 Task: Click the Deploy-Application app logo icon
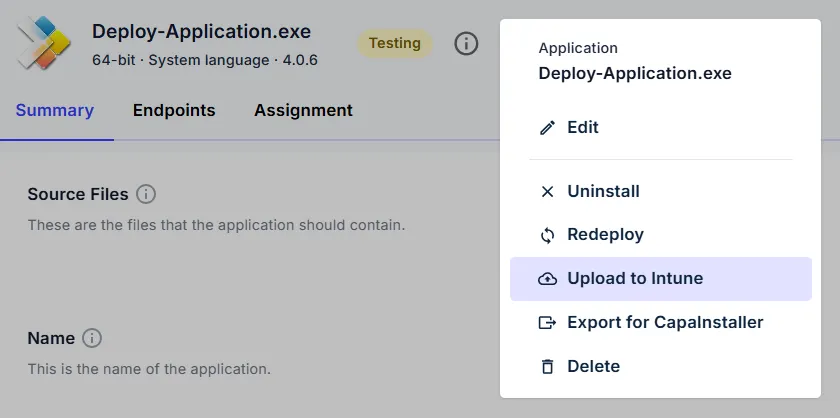pos(43,43)
